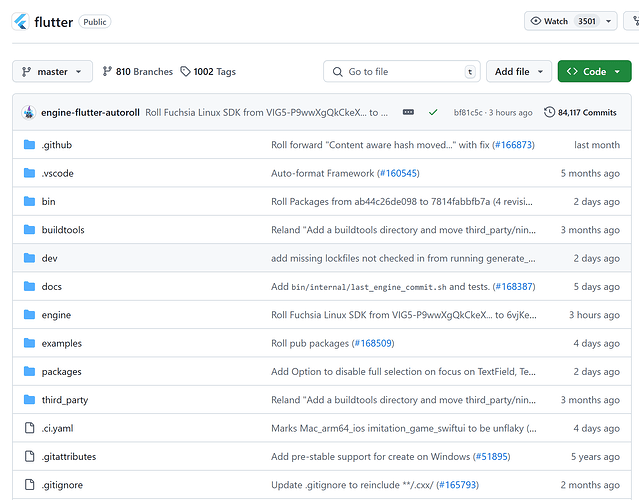Open the packages folder
Image resolution: width=639 pixels, height=500 pixels.
(62, 371)
